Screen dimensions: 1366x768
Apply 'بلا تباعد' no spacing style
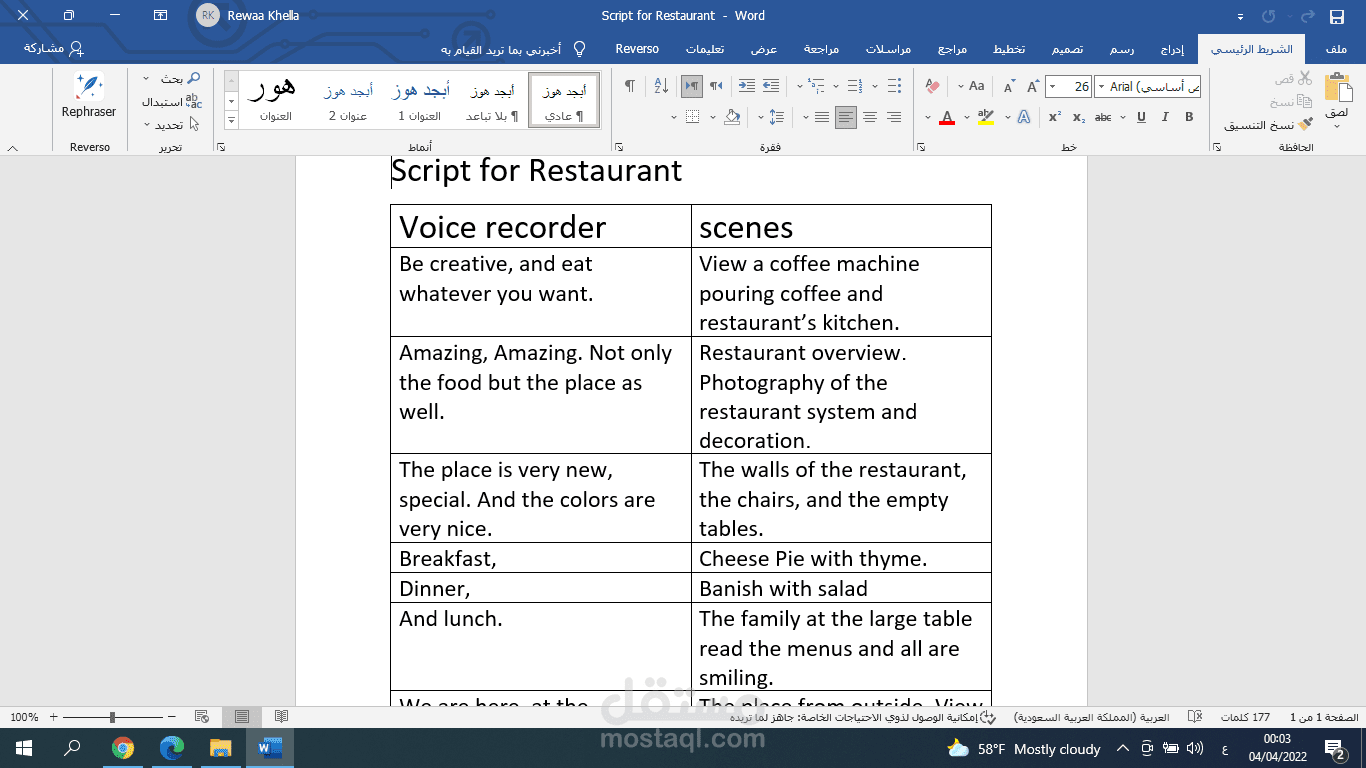492,99
